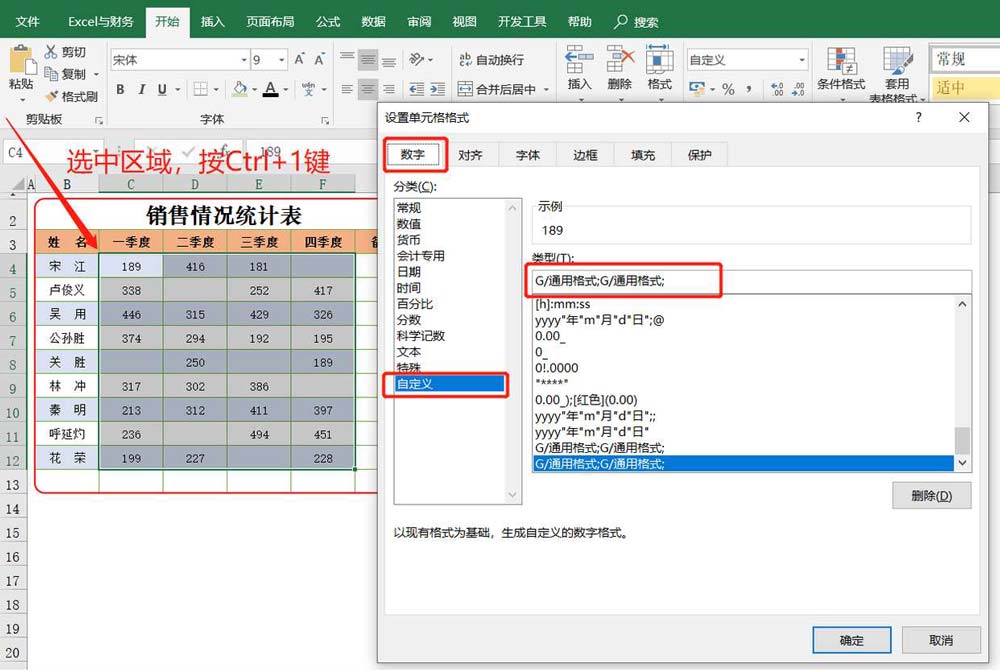Apply comma style

pos(749,89)
